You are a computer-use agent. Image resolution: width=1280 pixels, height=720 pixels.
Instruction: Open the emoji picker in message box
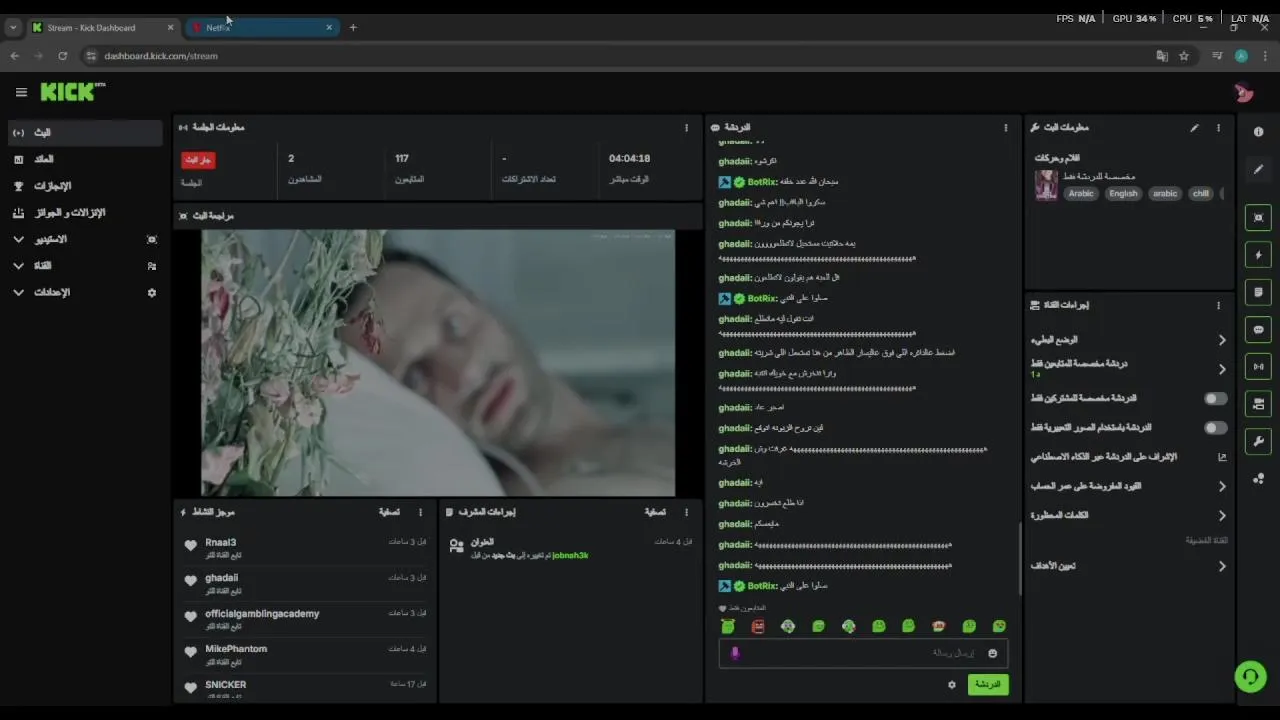992,653
